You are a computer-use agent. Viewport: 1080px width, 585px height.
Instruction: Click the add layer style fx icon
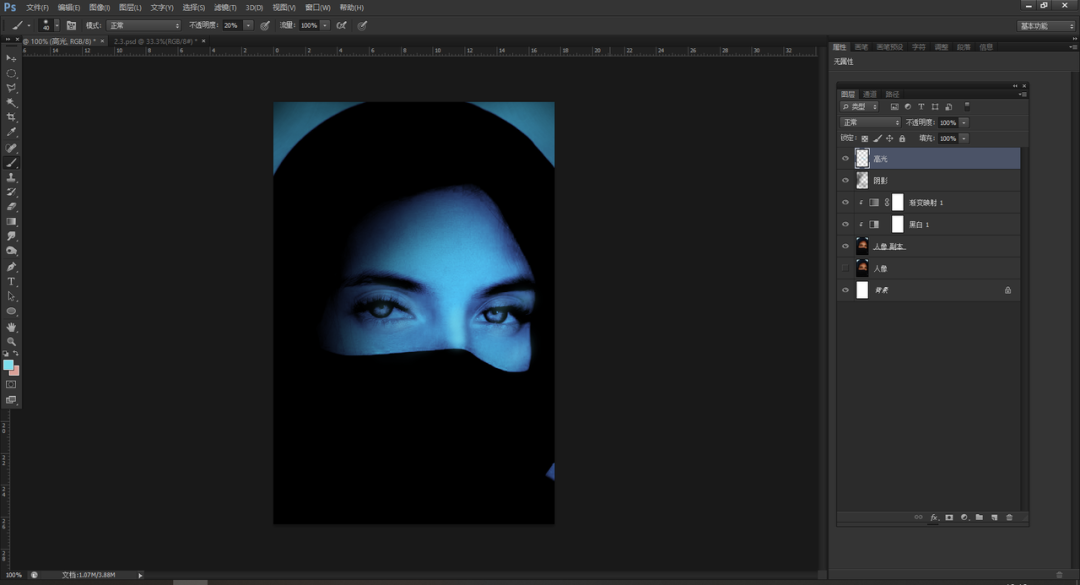coord(934,517)
